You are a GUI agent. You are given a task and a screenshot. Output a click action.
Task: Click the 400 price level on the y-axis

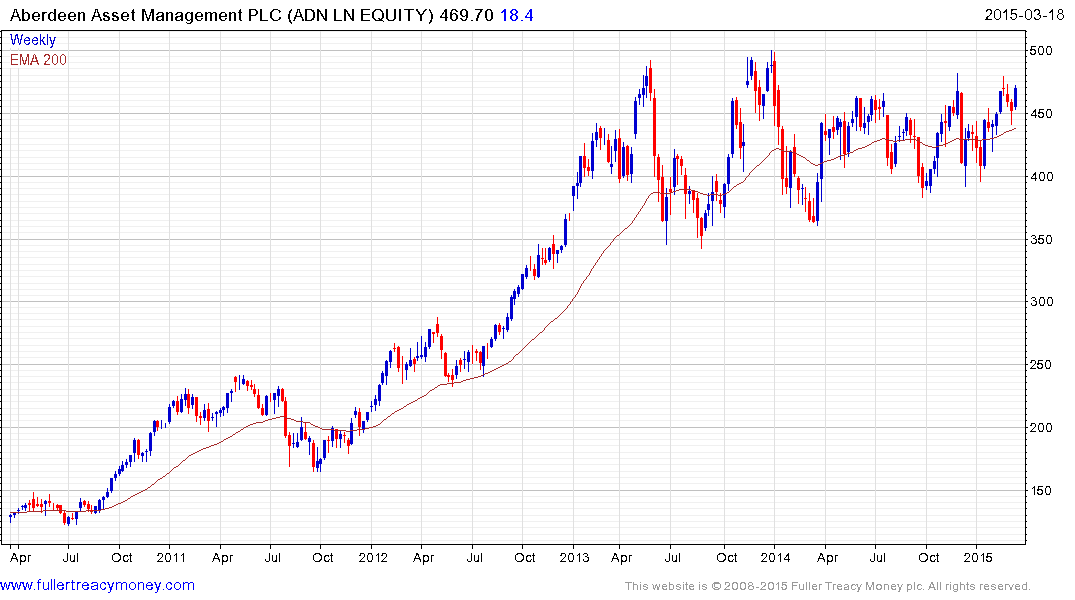coord(1044,177)
